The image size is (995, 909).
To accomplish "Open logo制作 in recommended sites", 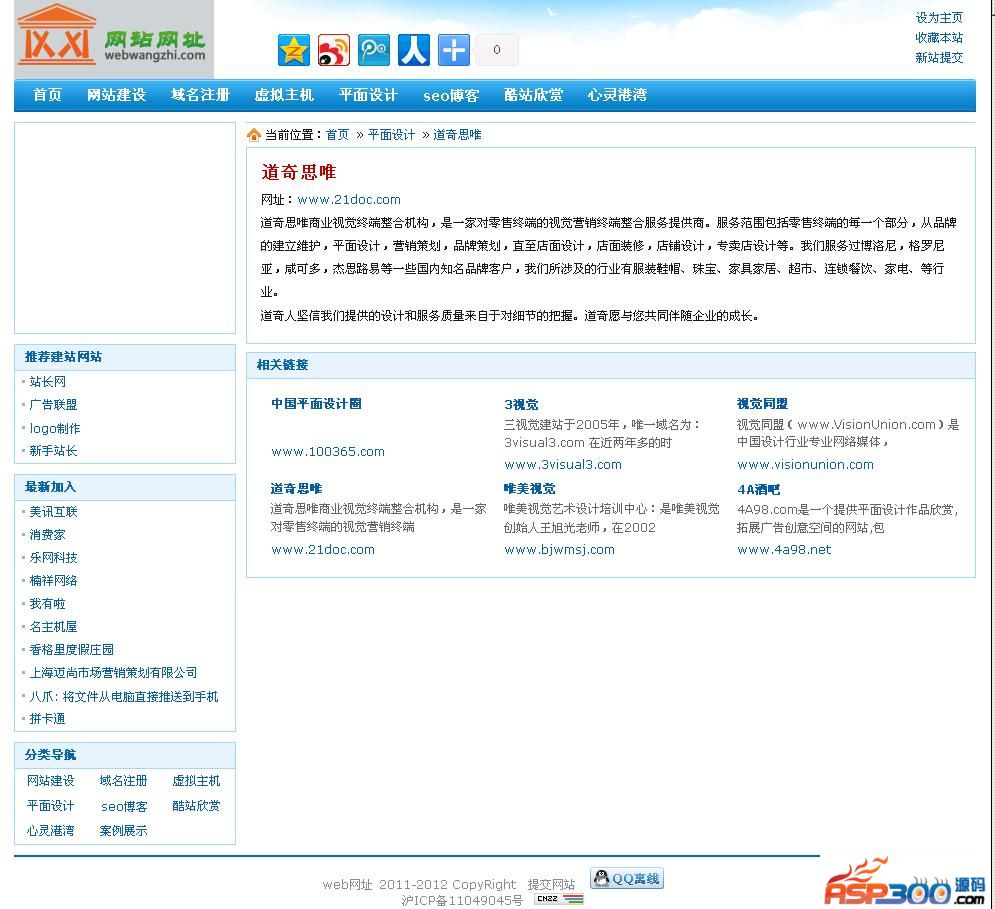I will 55,428.
